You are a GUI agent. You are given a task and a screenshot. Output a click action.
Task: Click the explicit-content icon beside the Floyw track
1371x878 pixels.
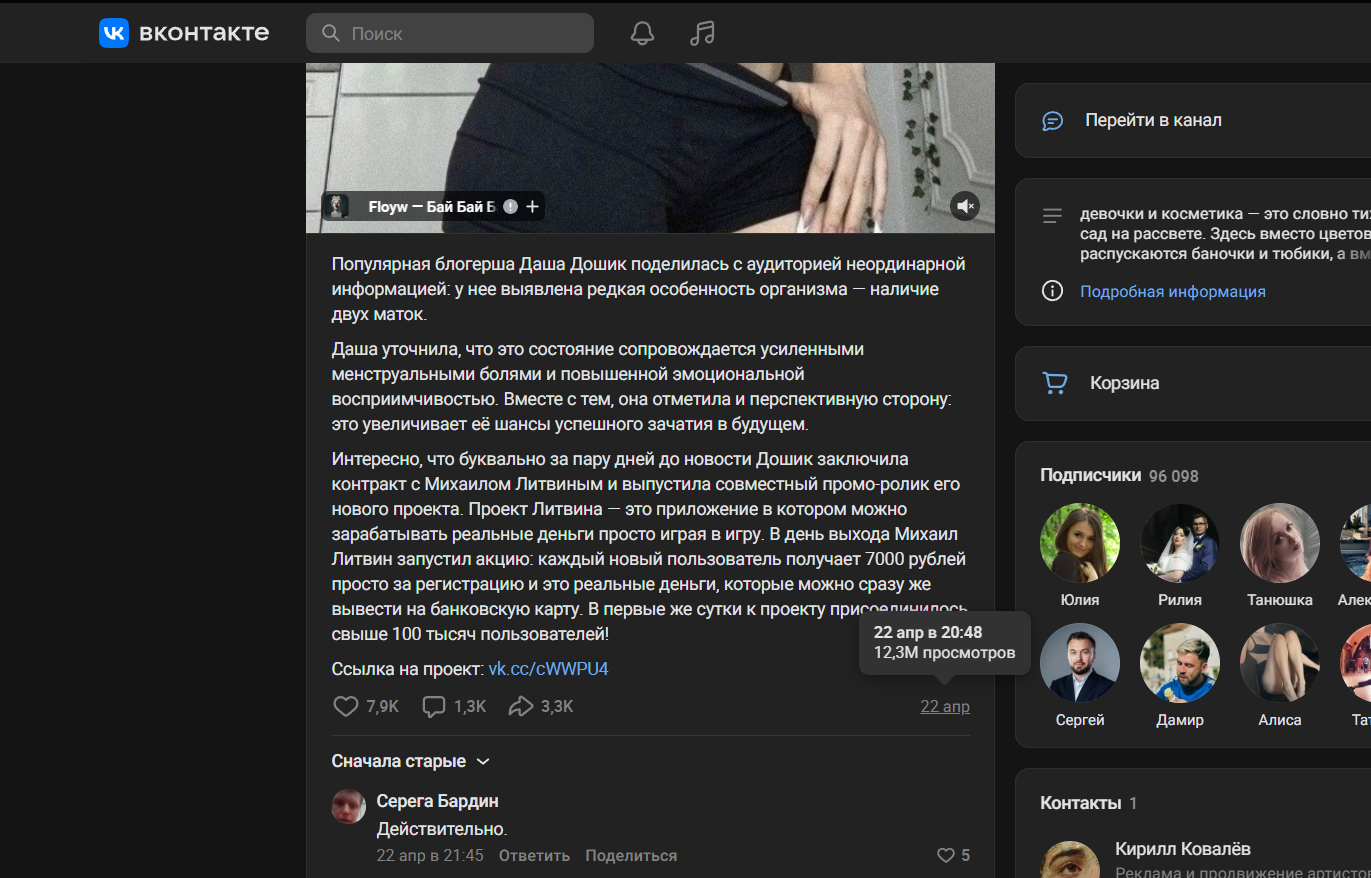coord(510,206)
